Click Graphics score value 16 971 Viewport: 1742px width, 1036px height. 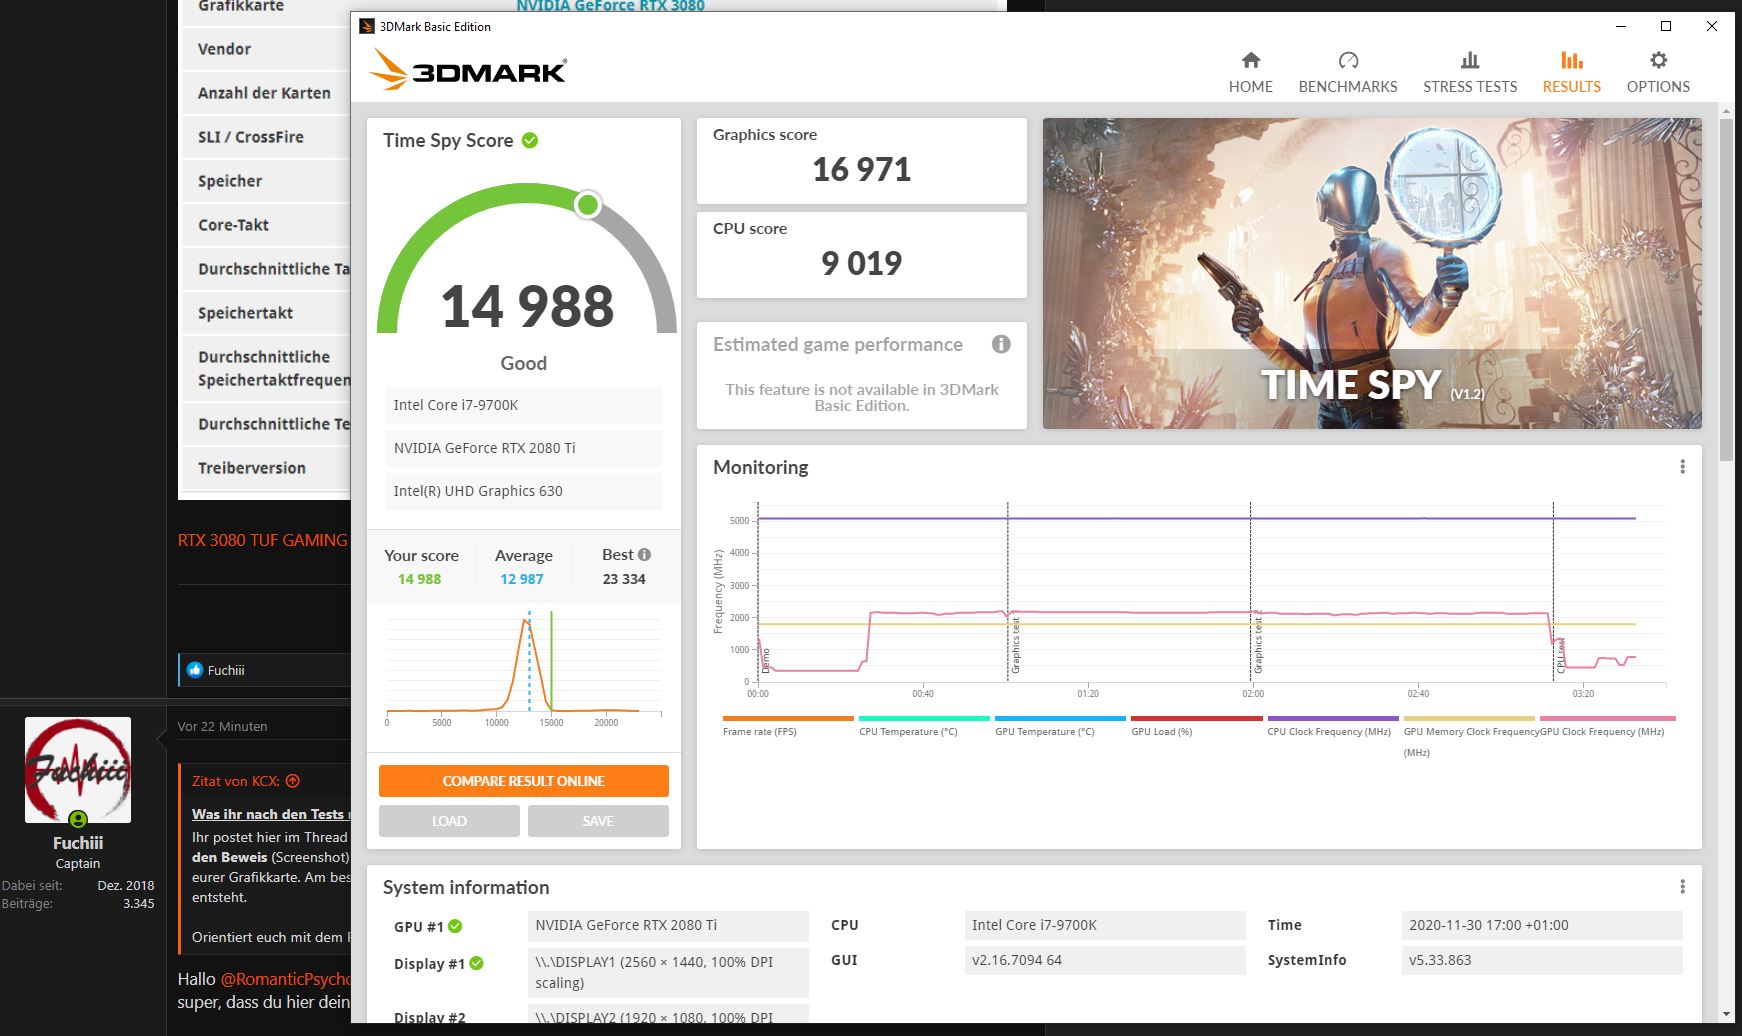click(861, 170)
